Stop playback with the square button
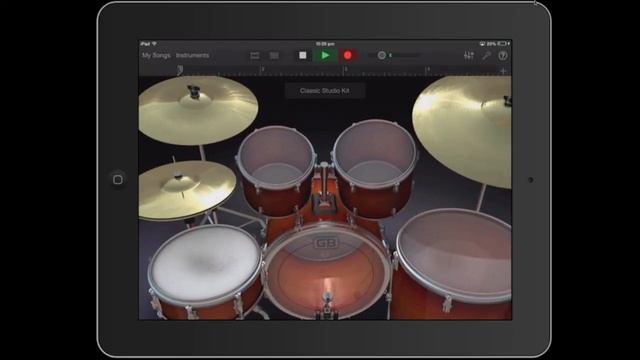 click(302, 55)
